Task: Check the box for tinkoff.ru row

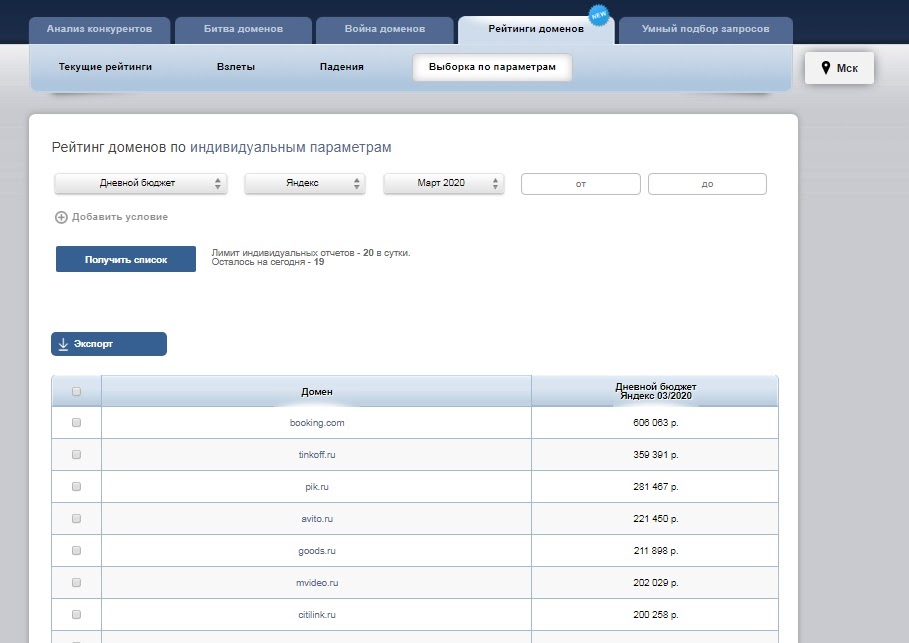Action: pos(76,455)
